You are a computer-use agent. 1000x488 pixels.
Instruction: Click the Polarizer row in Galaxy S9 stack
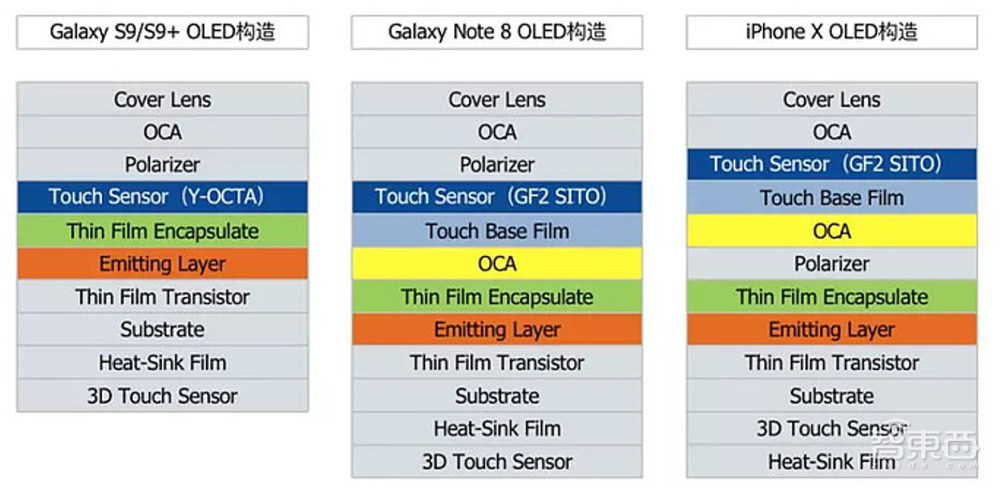162,165
